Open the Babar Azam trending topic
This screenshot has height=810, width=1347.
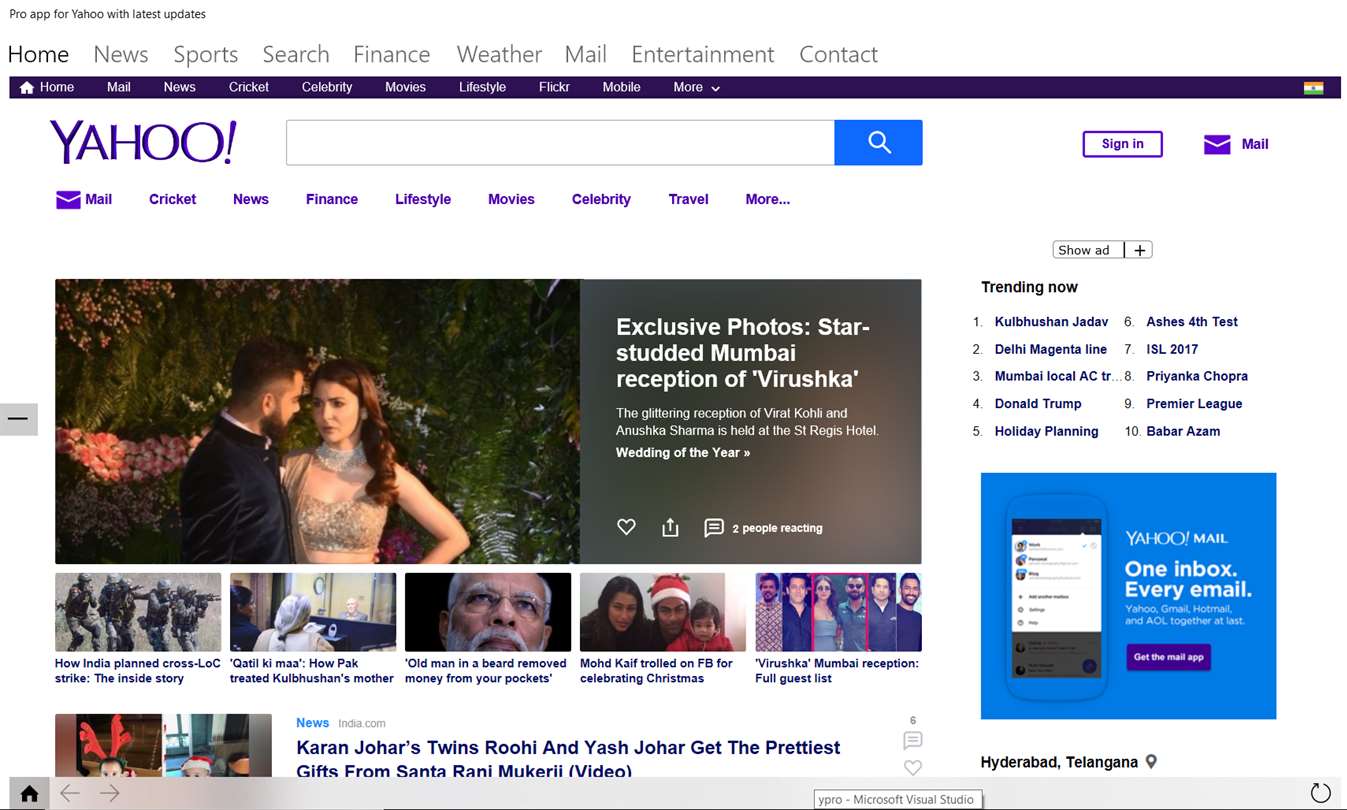pos(1183,431)
